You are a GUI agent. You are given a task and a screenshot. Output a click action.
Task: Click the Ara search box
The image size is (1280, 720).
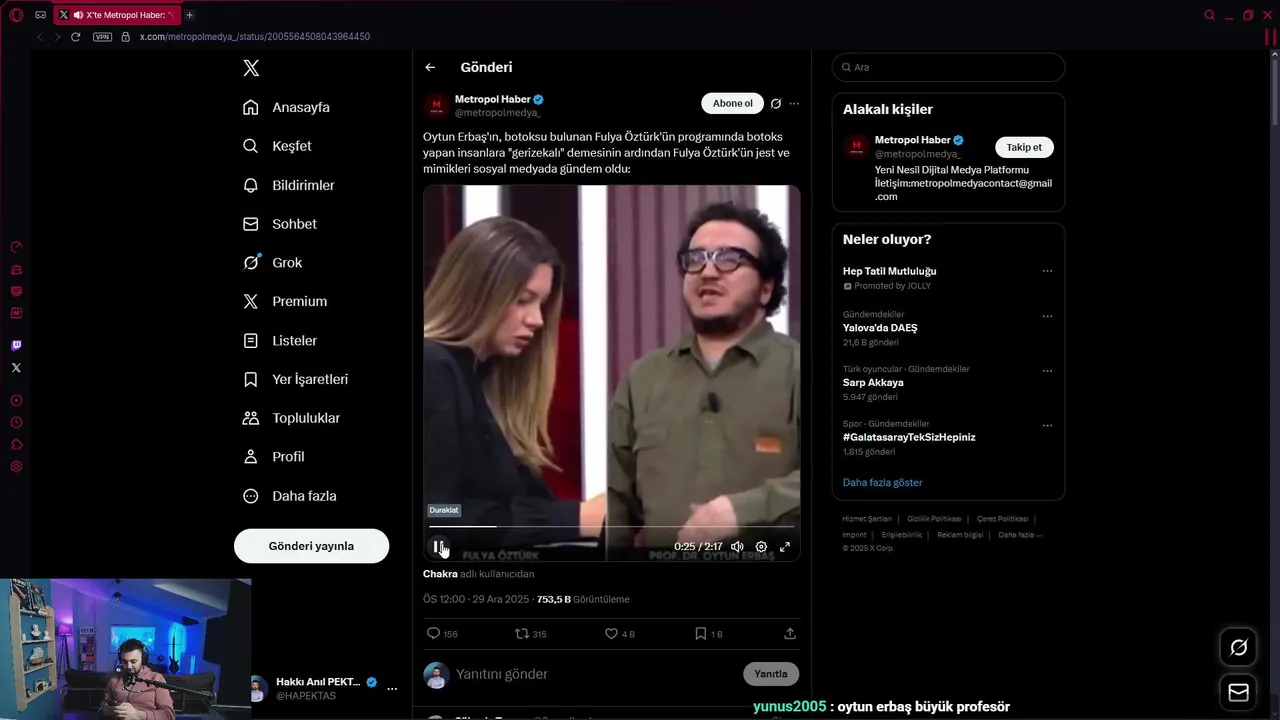(x=948, y=67)
